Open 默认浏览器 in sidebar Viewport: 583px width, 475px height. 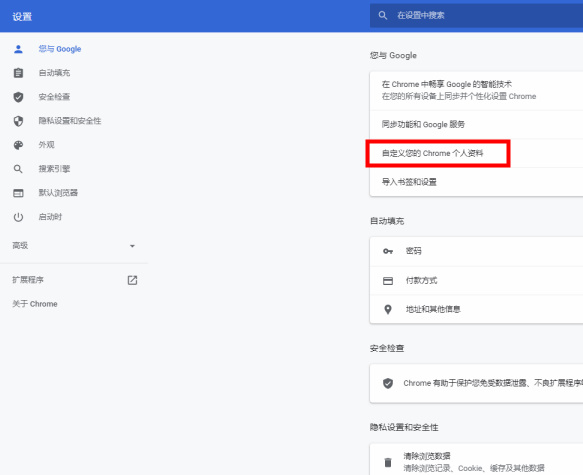pos(58,193)
